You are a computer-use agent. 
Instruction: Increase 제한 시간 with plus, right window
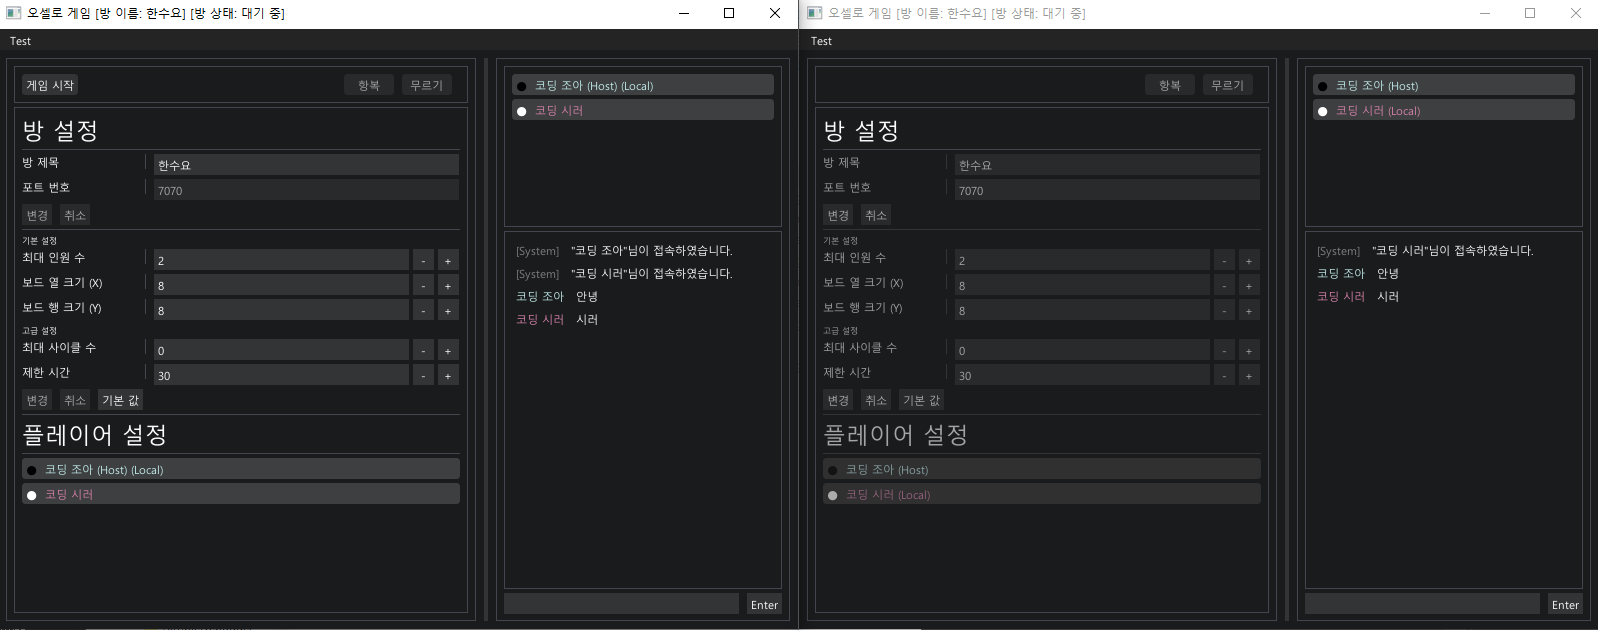point(1249,375)
